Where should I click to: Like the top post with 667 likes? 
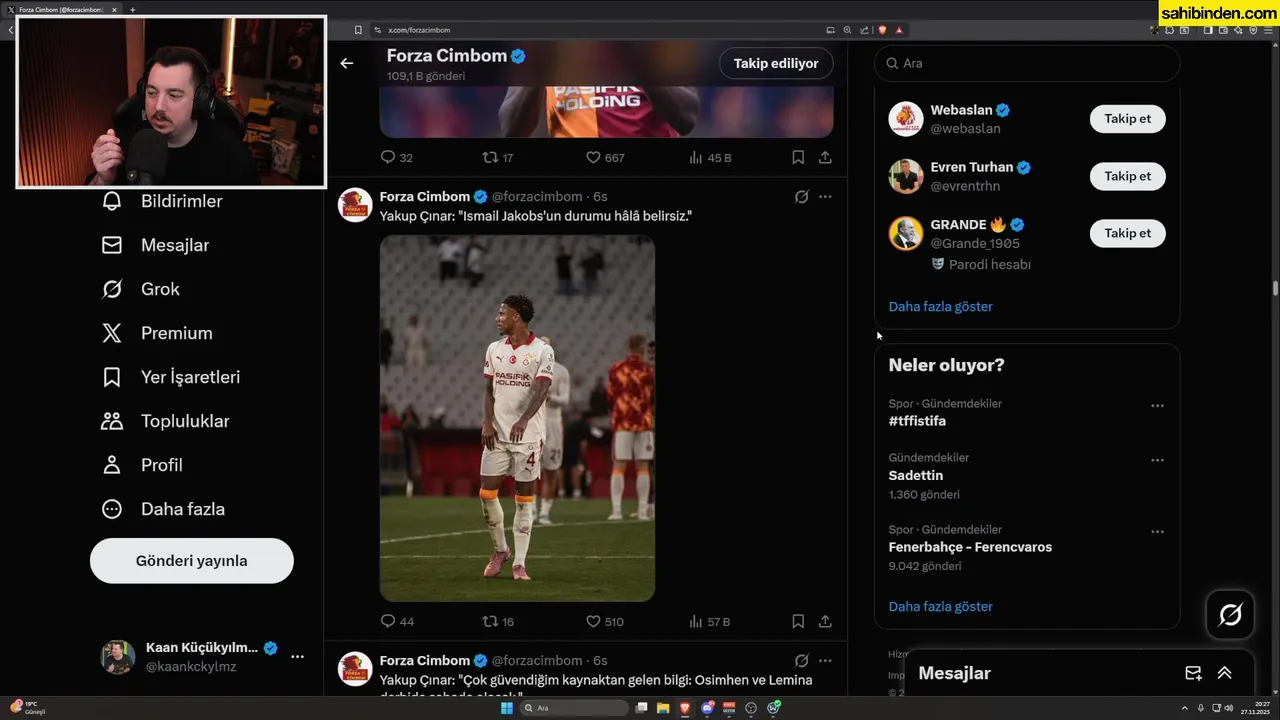click(x=593, y=157)
